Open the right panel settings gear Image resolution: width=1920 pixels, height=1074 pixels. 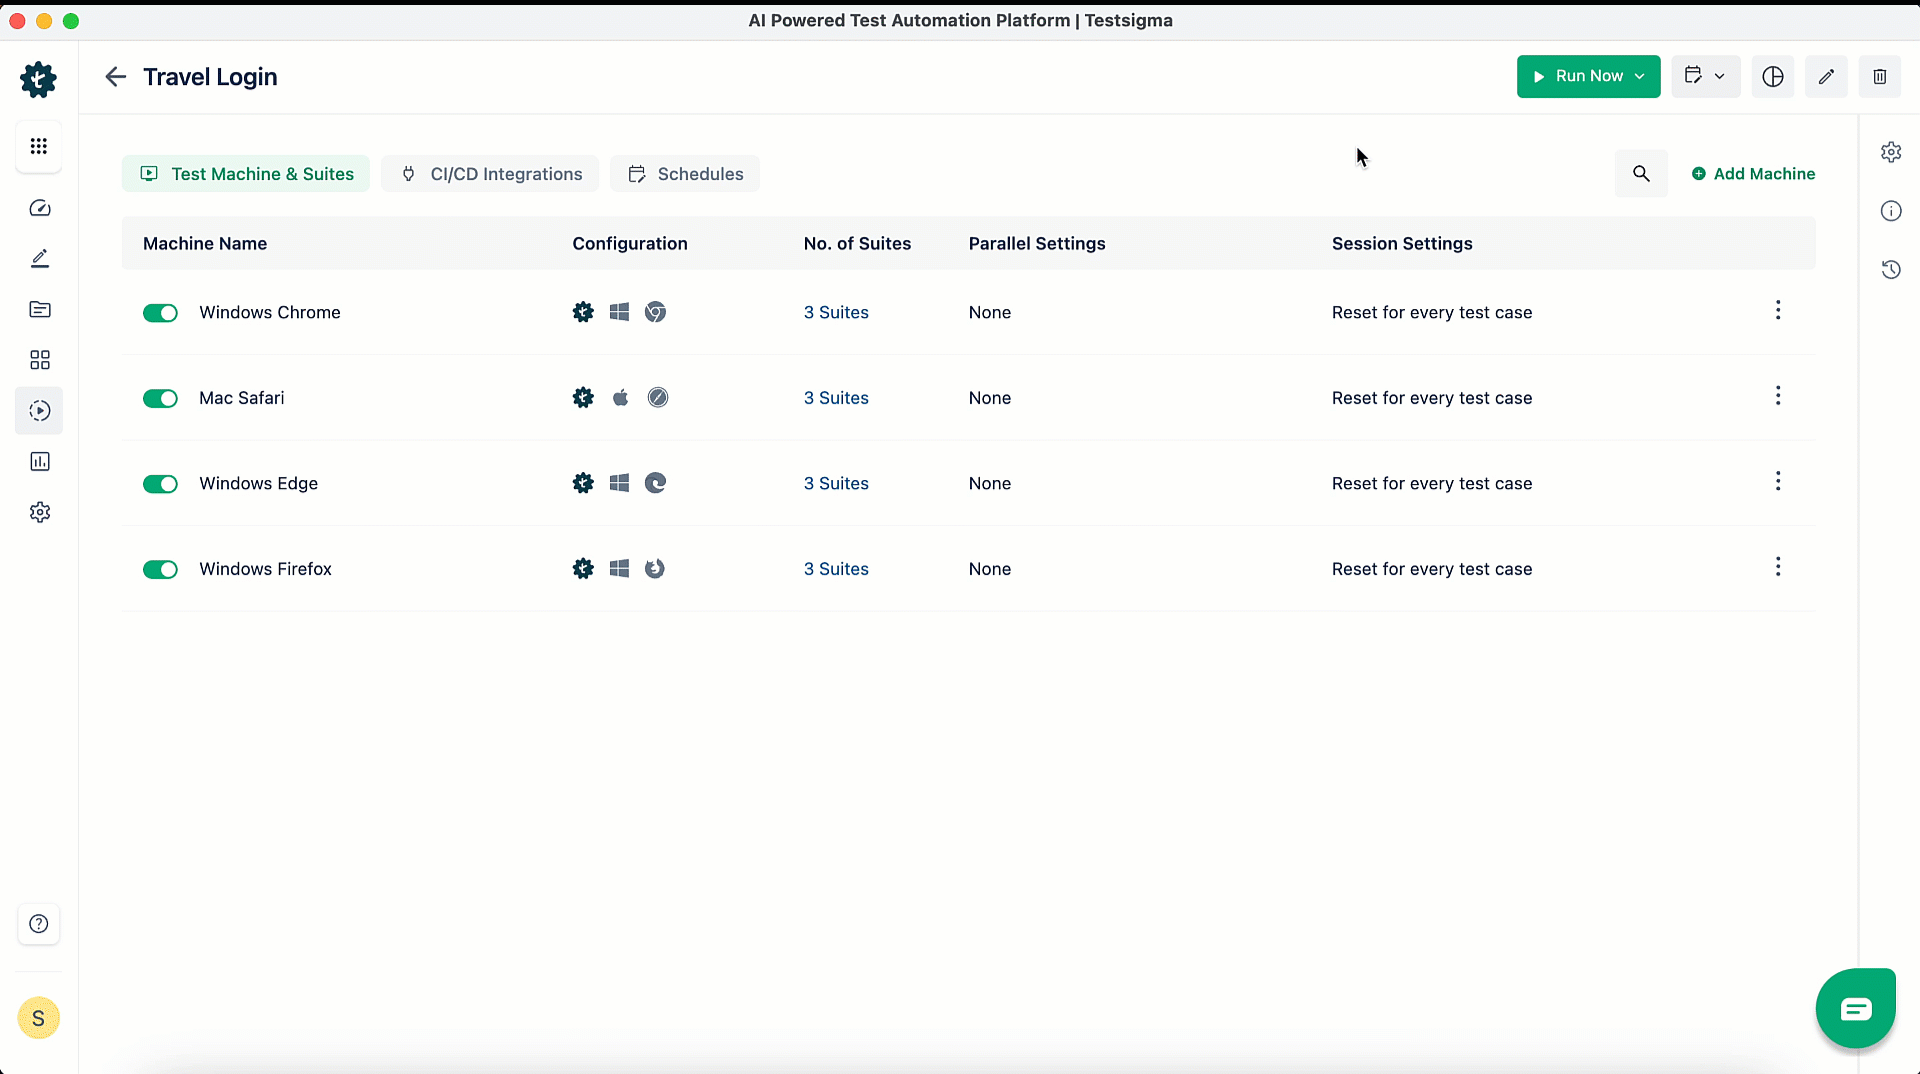(x=1891, y=152)
